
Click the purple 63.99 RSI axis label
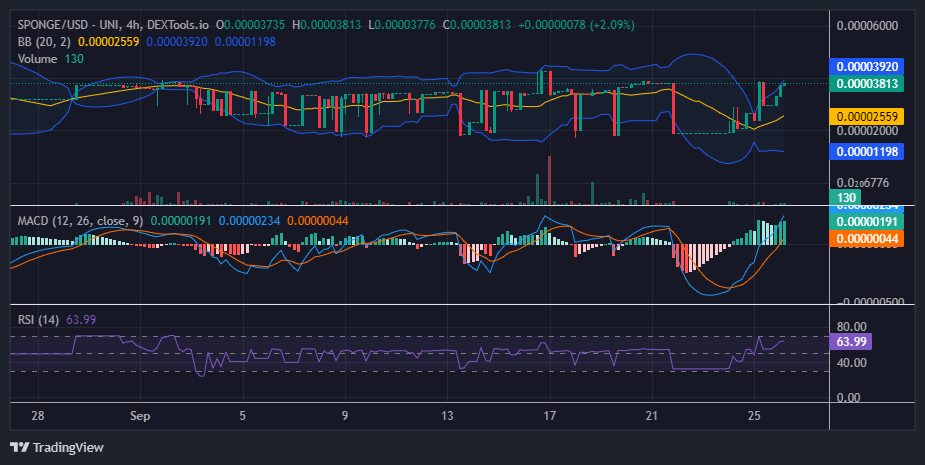[850, 341]
